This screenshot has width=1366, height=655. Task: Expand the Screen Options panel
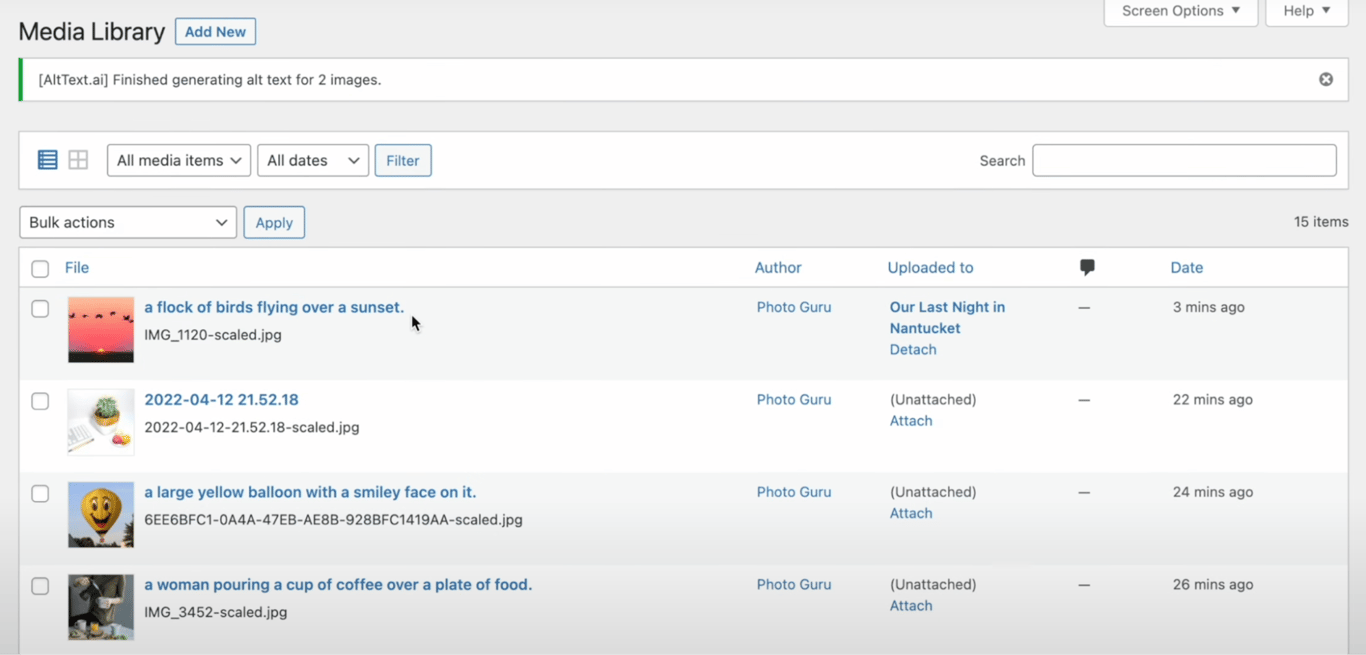(1180, 11)
